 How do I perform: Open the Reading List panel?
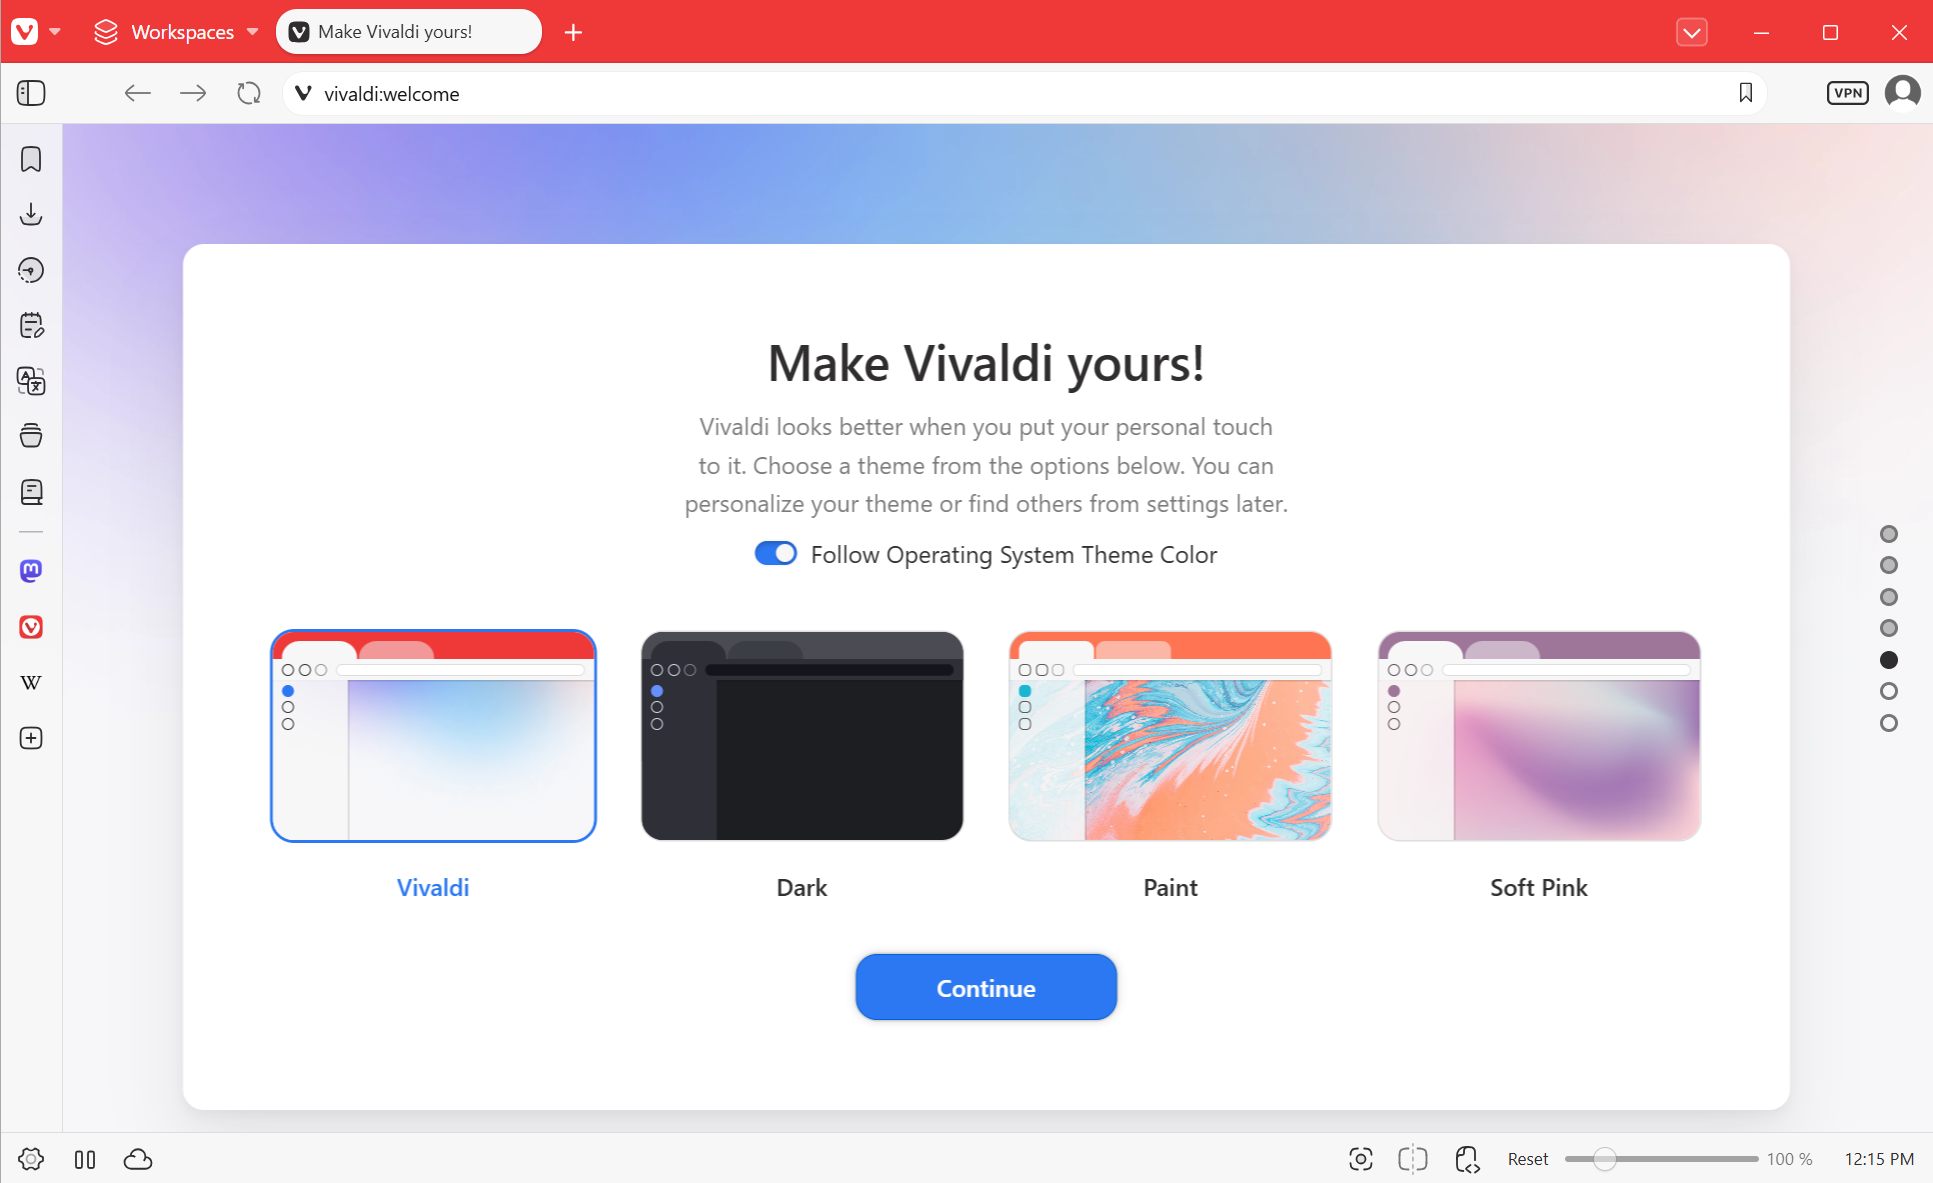coord(31,492)
